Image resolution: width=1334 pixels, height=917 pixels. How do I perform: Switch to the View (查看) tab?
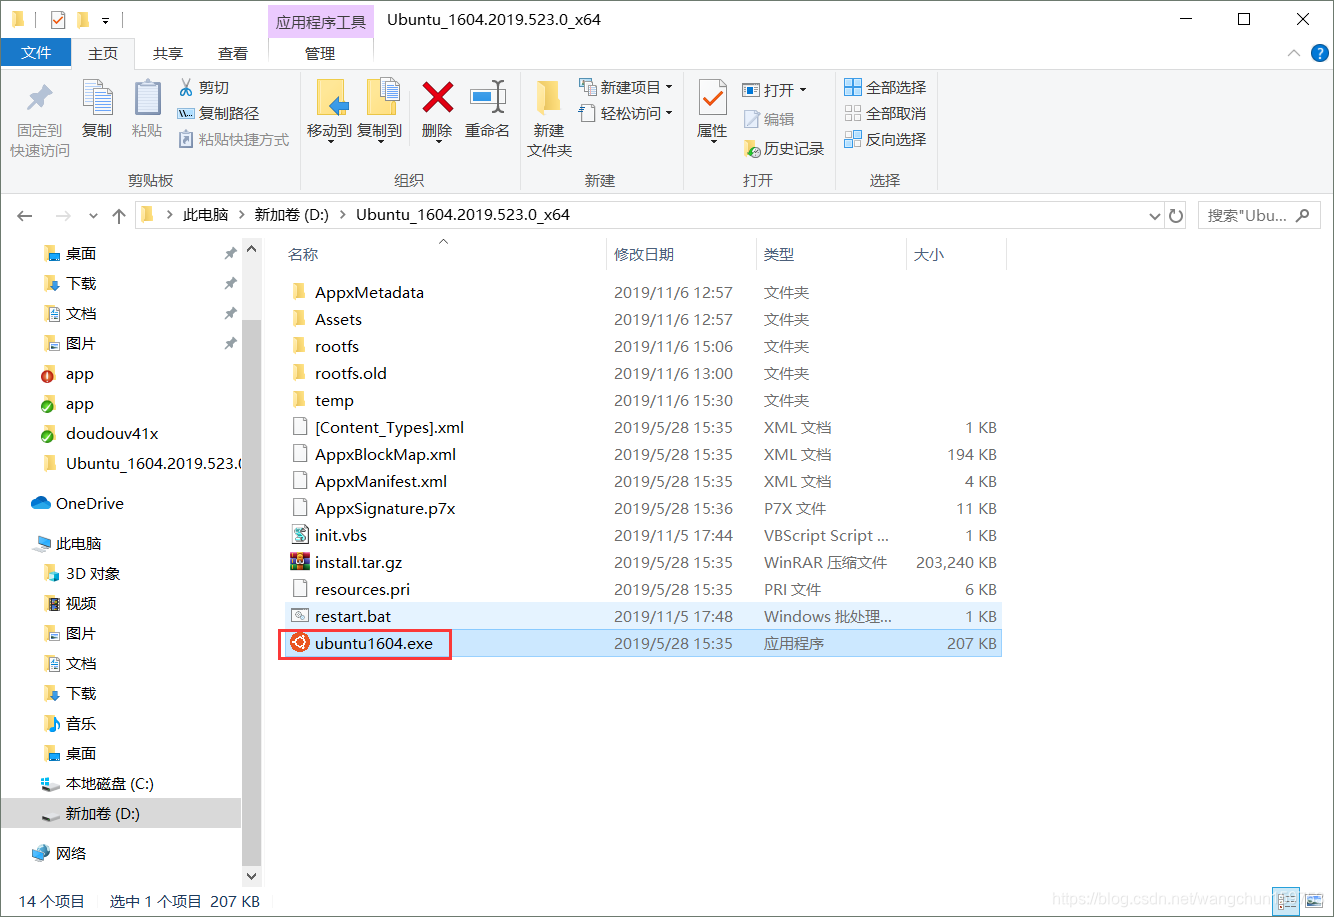233,53
